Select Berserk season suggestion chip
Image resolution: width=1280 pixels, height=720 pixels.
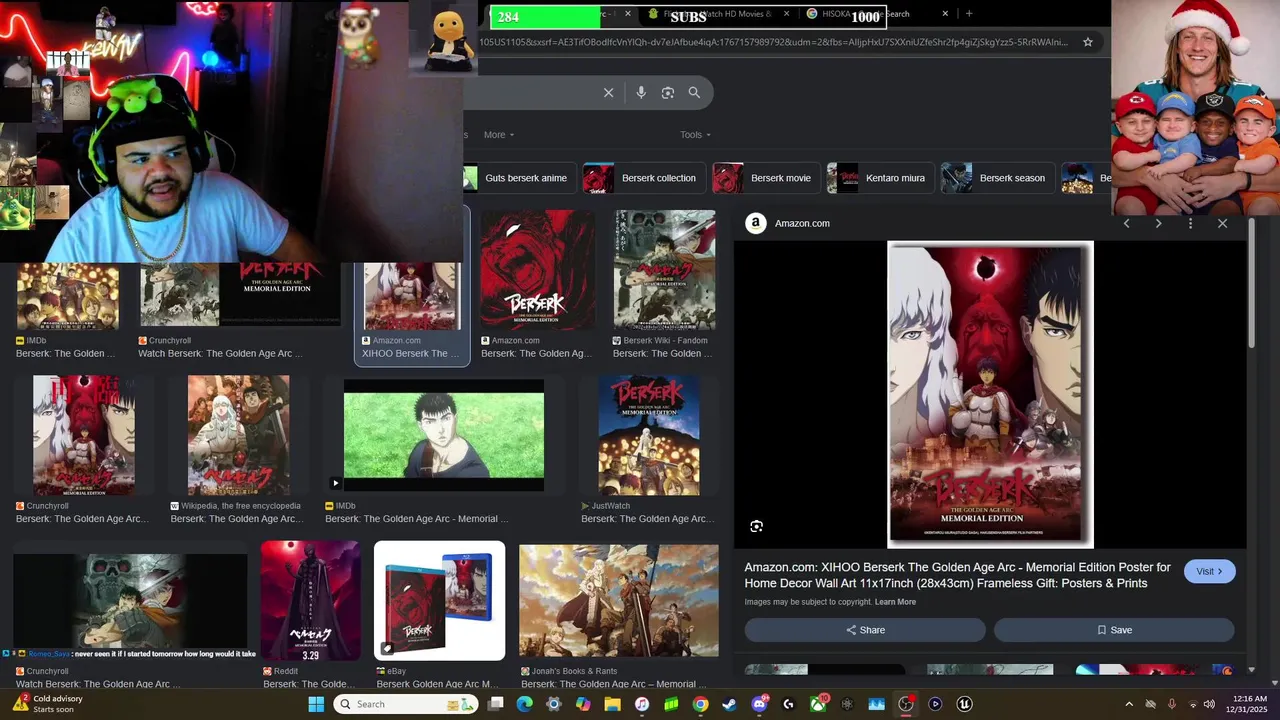pos(996,178)
